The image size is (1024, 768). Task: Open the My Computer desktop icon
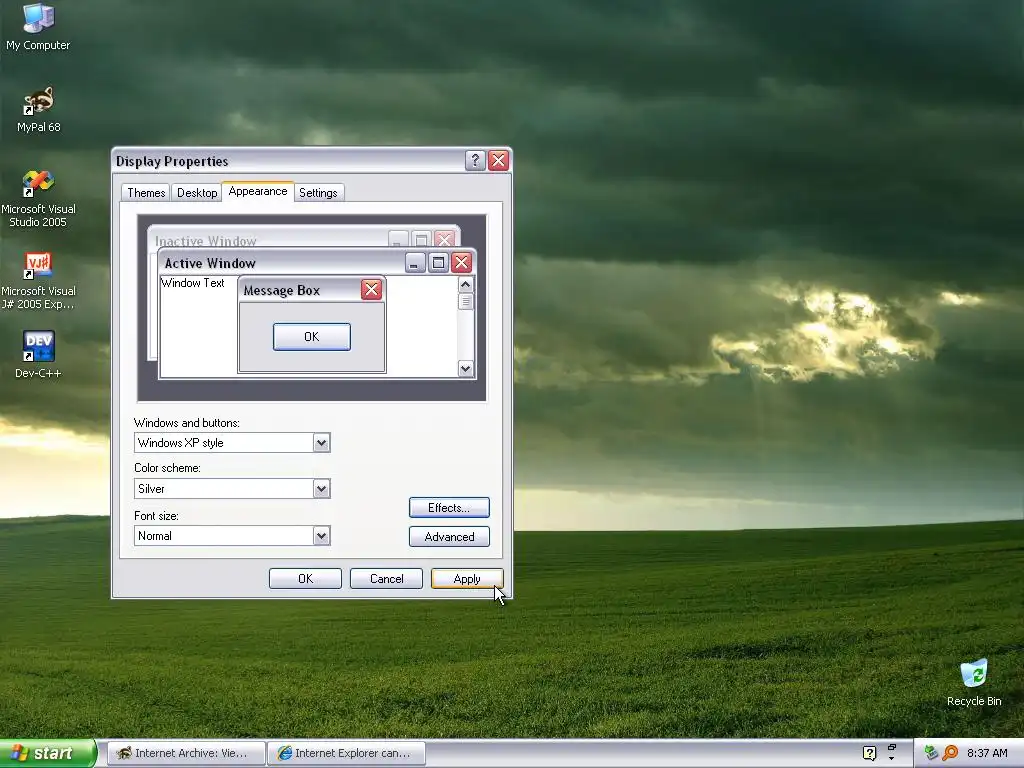coord(38,26)
